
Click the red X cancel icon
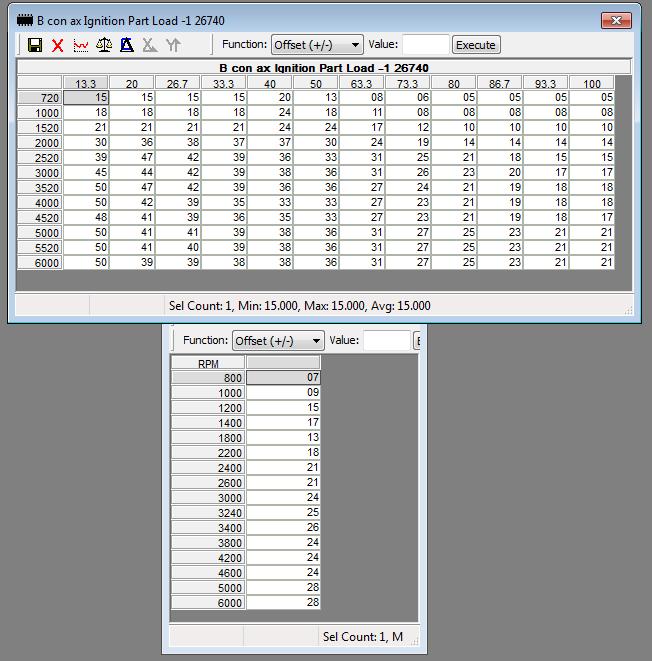(x=57, y=45)
